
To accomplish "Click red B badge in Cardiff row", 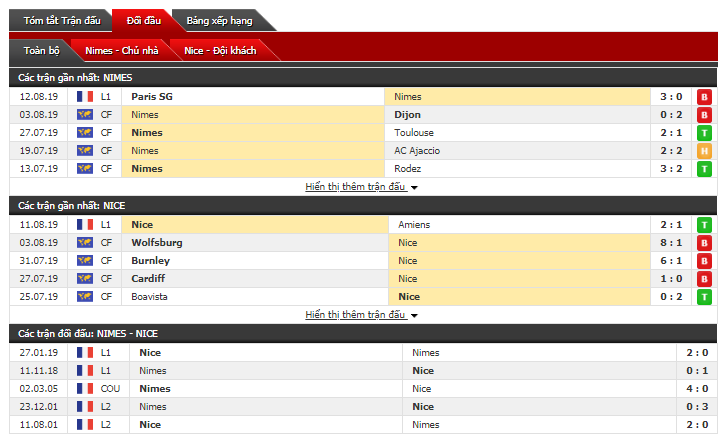I will (x=704, y=278).
